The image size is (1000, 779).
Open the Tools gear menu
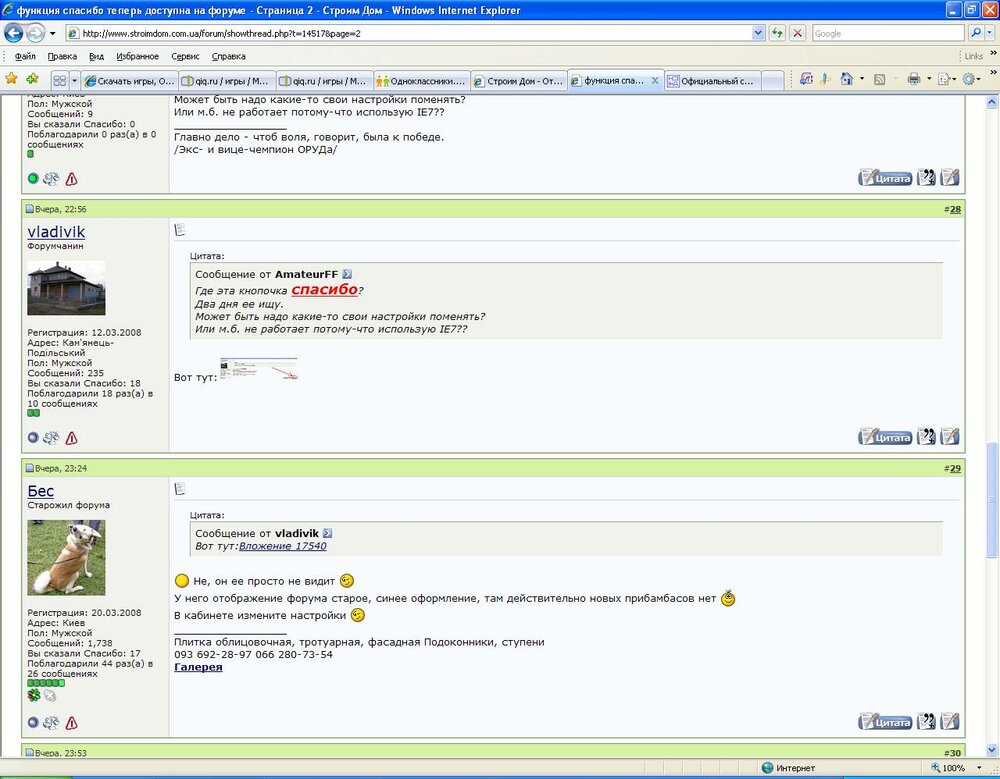click(972, 79)
